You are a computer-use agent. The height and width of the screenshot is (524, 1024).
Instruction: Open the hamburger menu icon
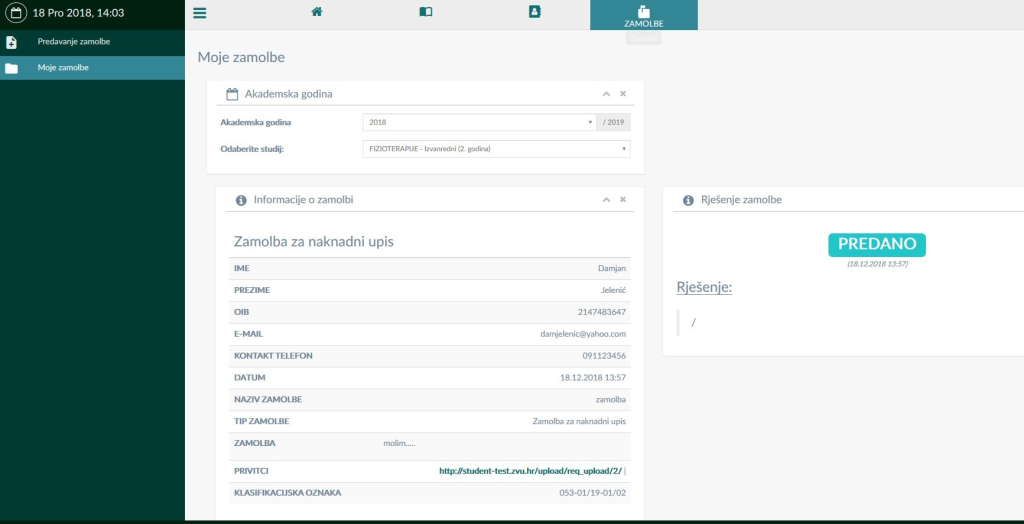click(x=200, y=13)
